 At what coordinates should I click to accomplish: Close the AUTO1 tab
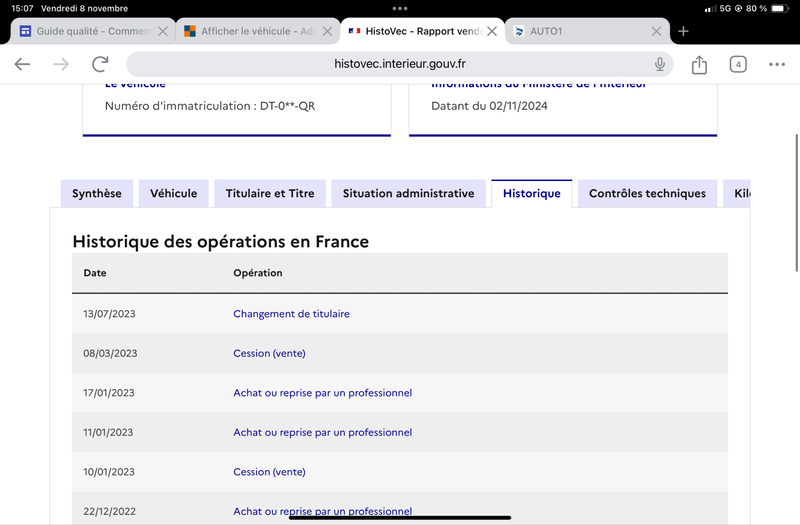[x=656, y=32]
